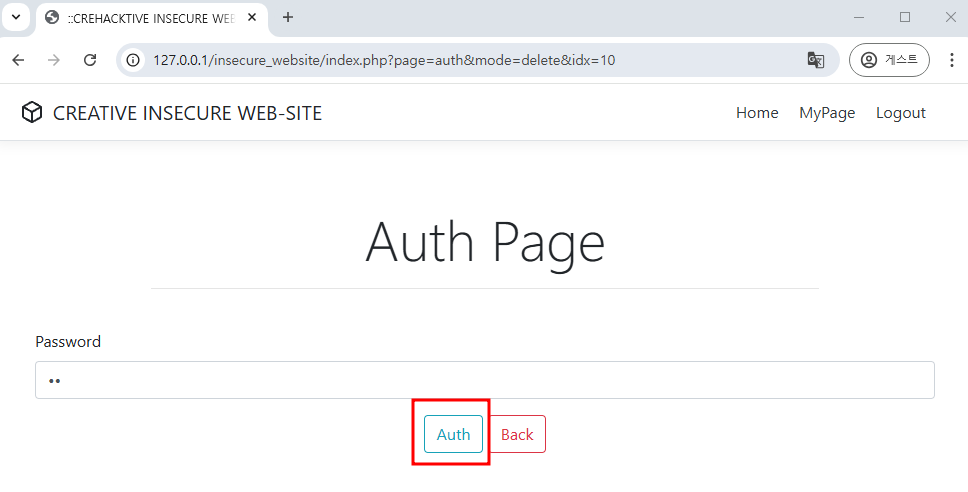This screenshot has height=492, width=968.
Task: Click the Auth Page heading
Action: coord(485,242)
